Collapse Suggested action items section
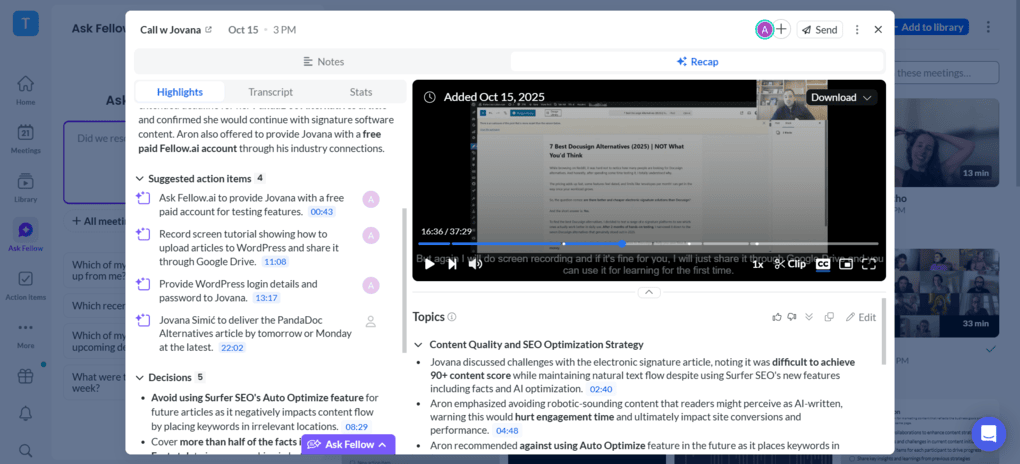This screenshot has width=1020, height=464. coord(140,179)
